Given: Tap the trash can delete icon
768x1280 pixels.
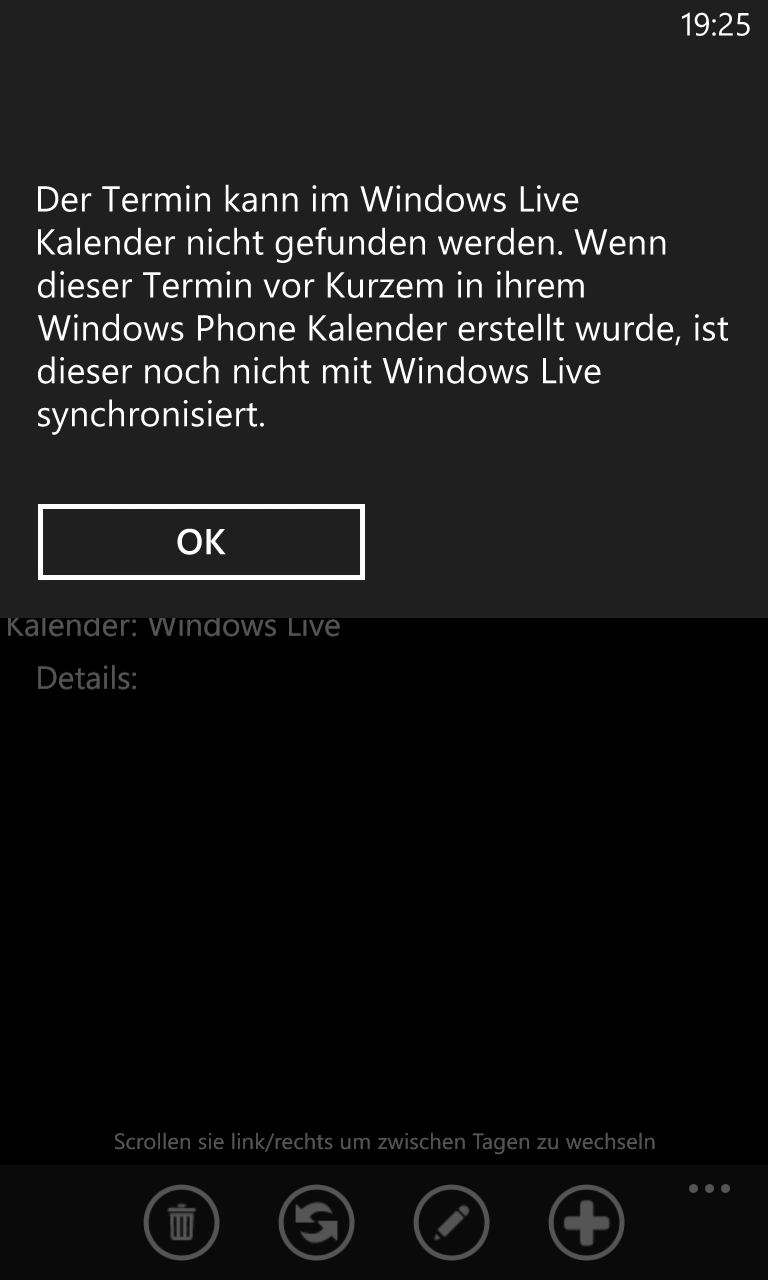Looking at the screenshot, I should (x=181, y=1222).
